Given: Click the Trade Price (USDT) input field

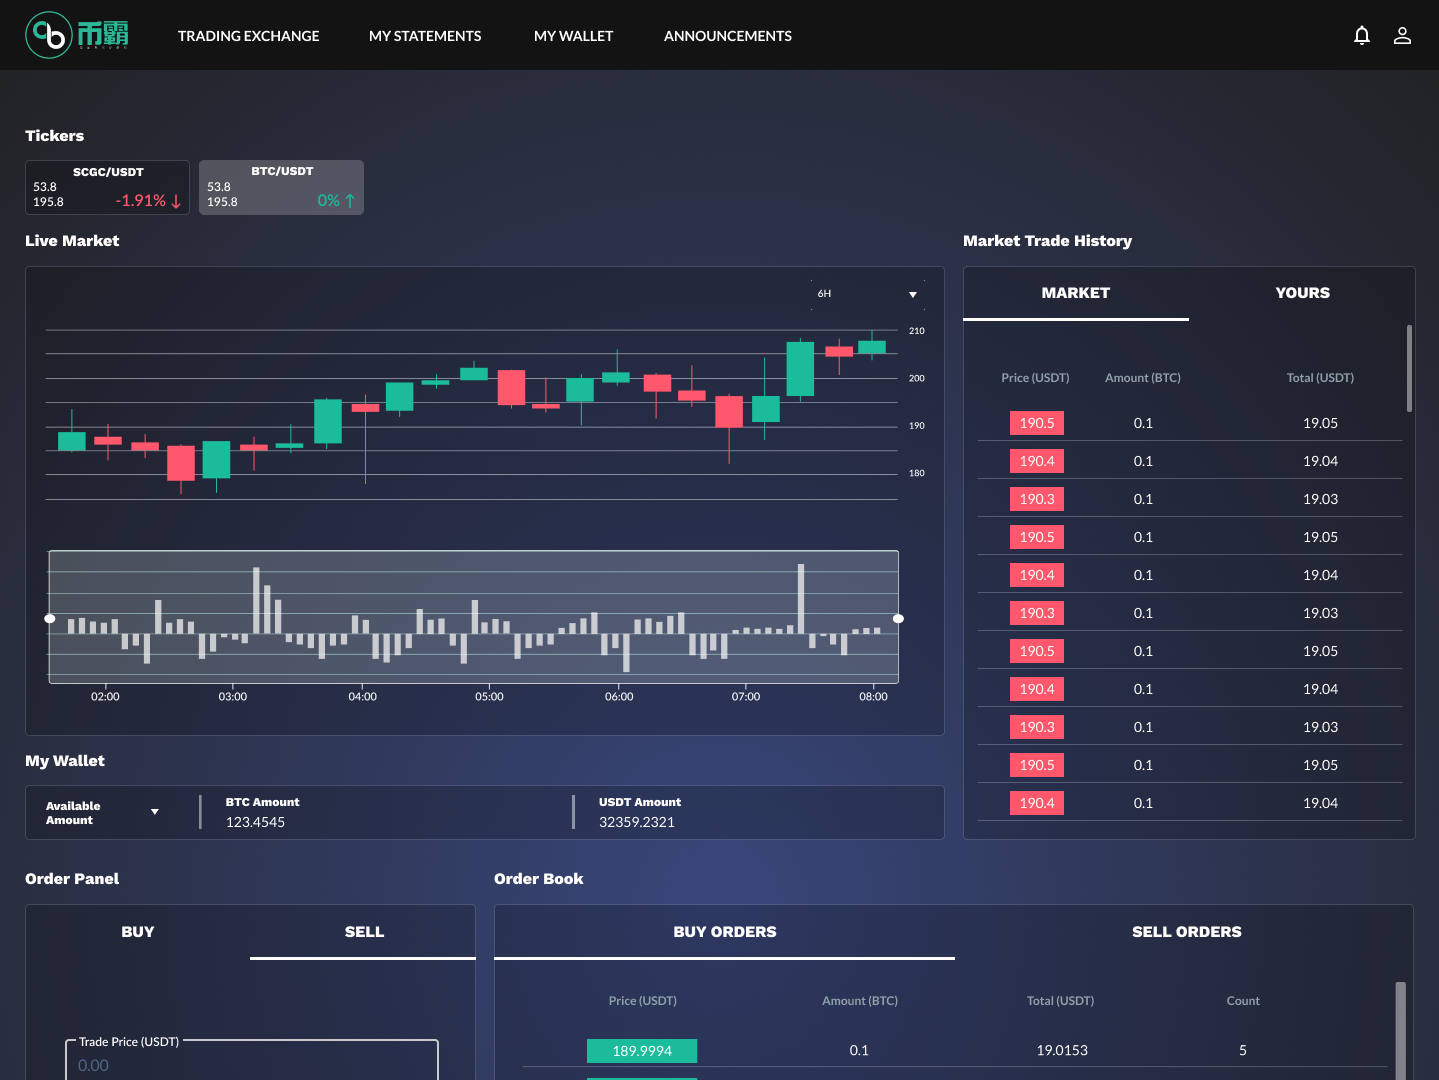Looking at the screenshot, I should coord(252,1064).
